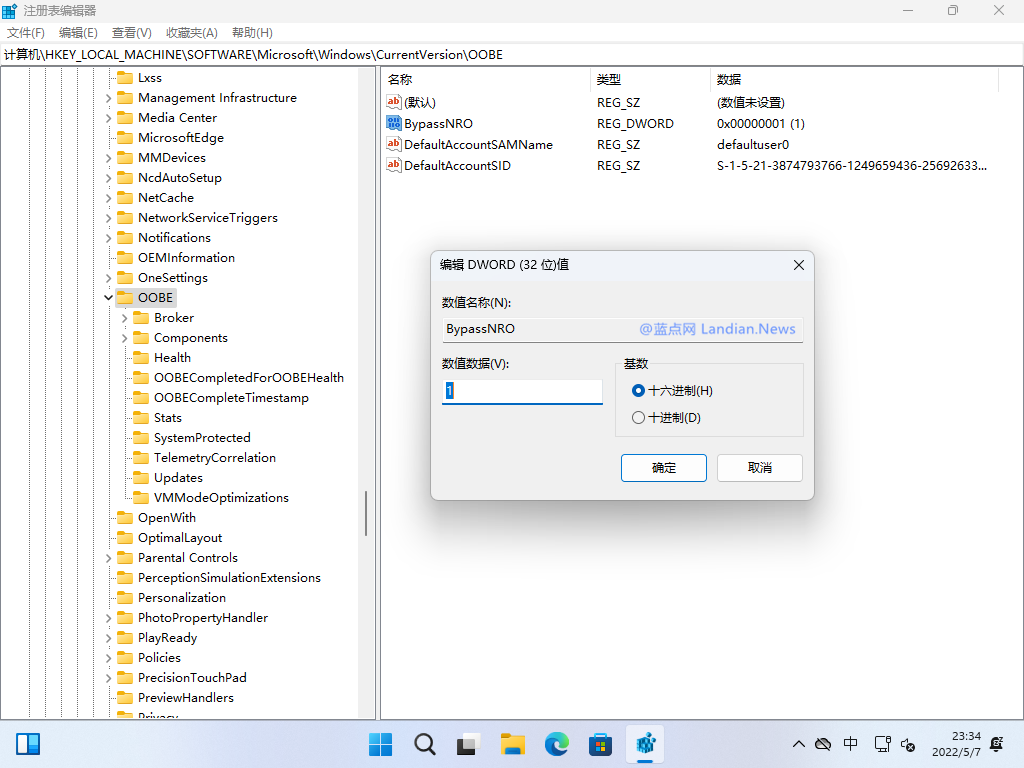Viewport: 1024px width, 768px height.
Task: Click the Broker folder icon
Action: pyautogui.click(x=141, y=318)
